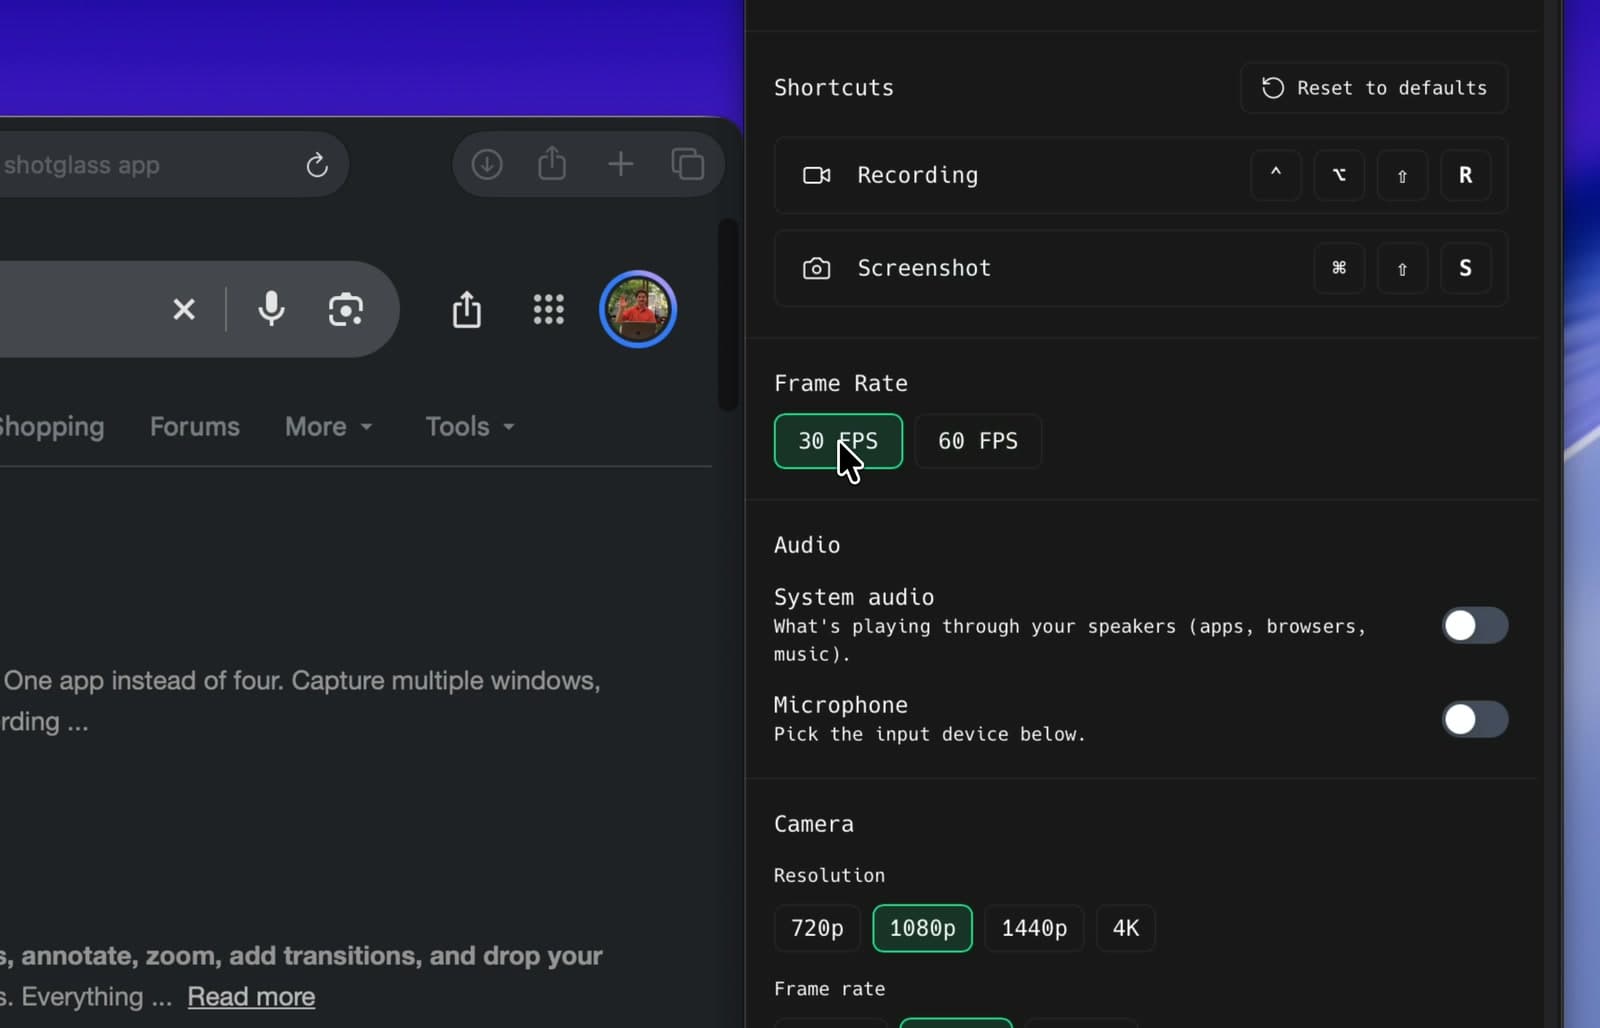Image resolution: width=1600 pixels, height=1028 pixels.
Task: Expand the More search filters dropdown
Action: pos(329,427)
